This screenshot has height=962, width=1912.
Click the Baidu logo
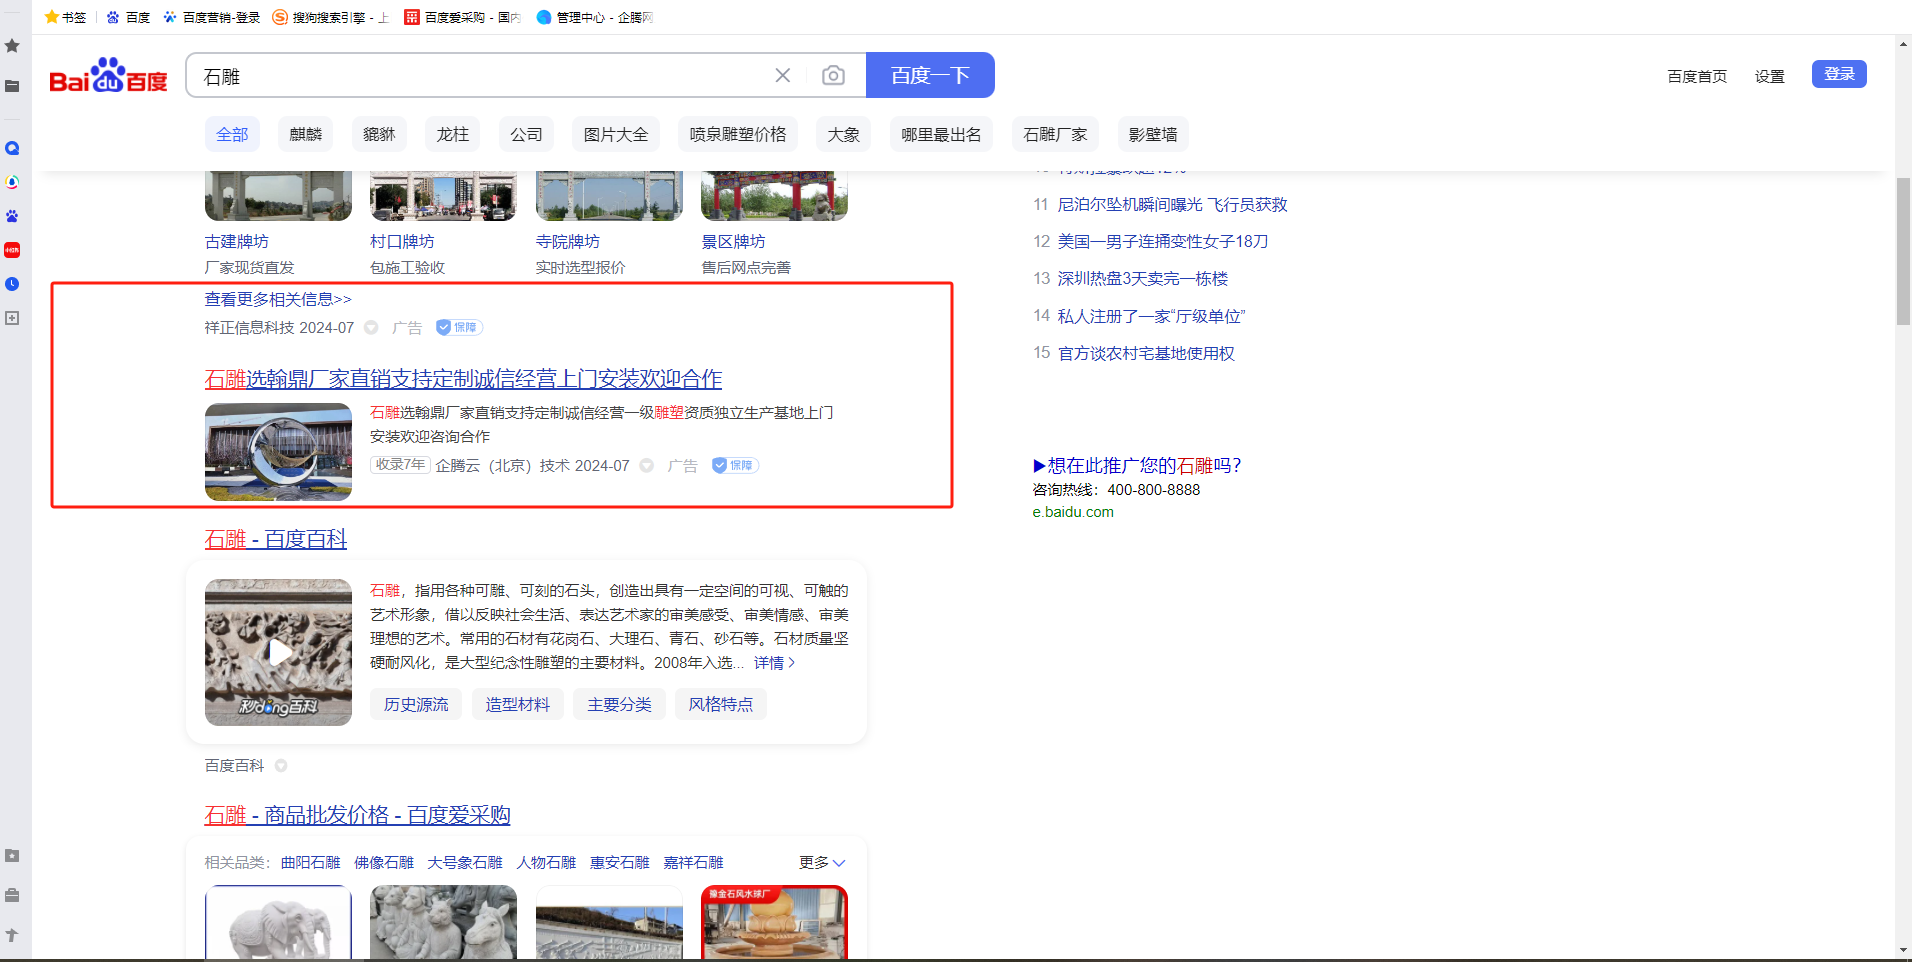click(108, 75)
